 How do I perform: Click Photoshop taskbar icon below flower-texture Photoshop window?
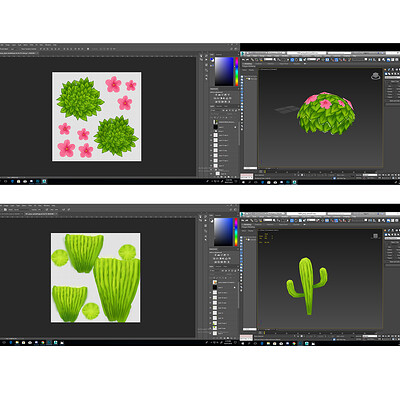(38, 182)
